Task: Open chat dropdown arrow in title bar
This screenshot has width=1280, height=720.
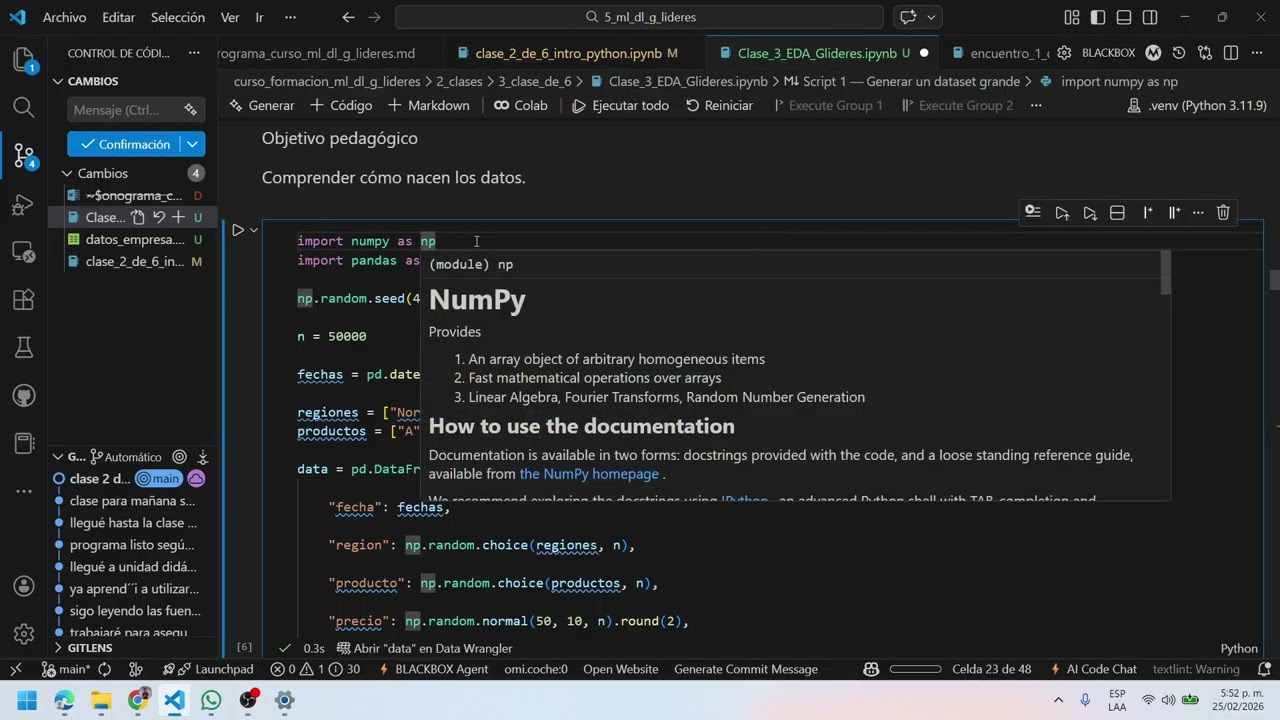Action: pos(932,17)
